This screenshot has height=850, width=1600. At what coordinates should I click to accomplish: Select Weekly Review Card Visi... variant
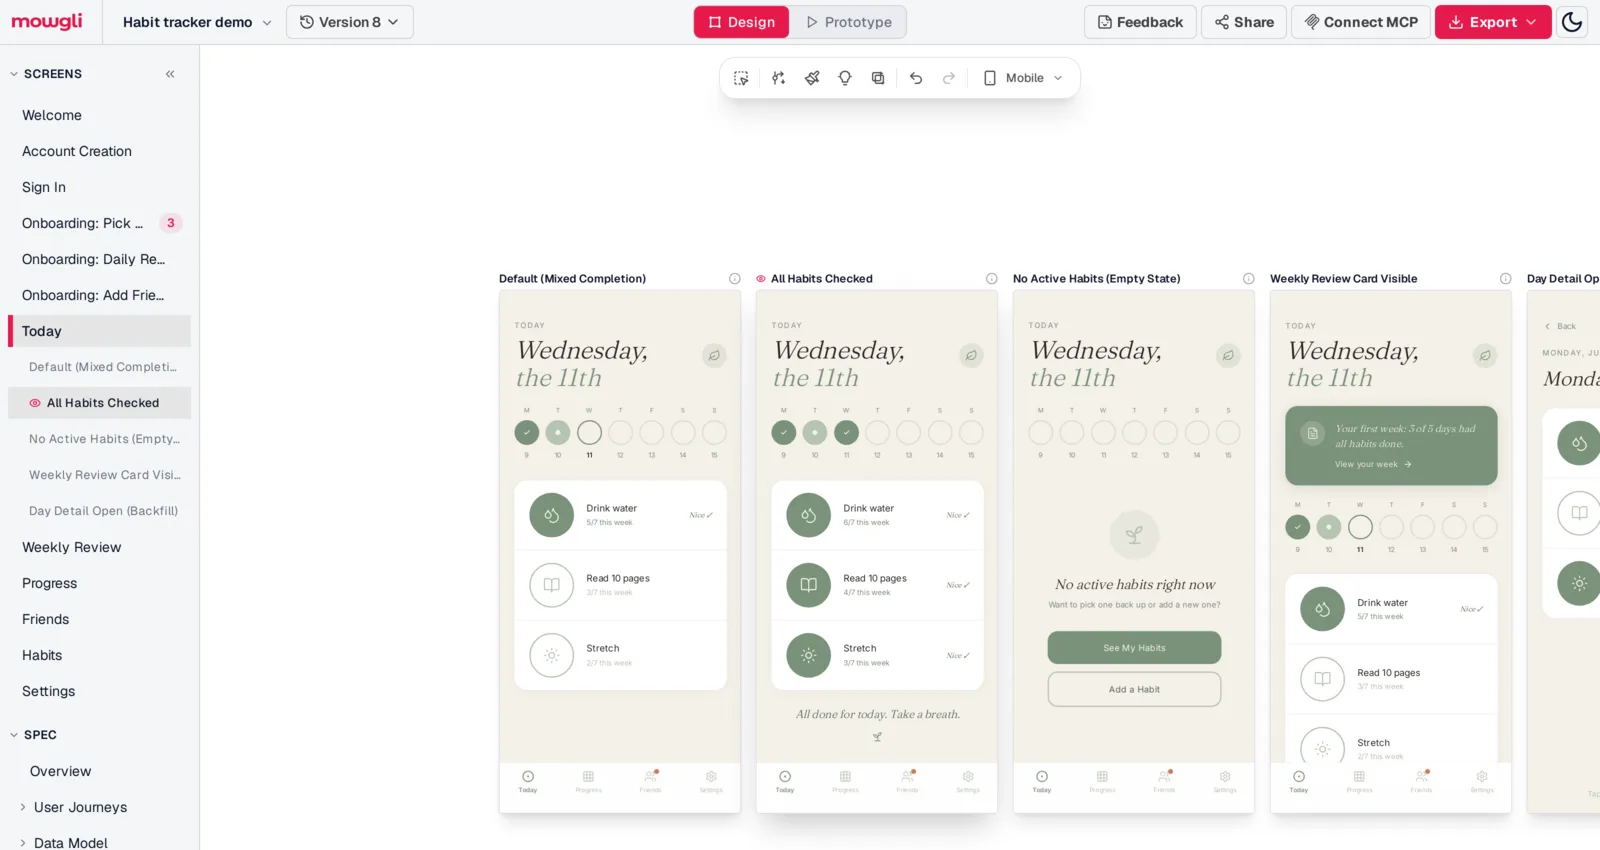pyautogui.click(x=99, y=475)
